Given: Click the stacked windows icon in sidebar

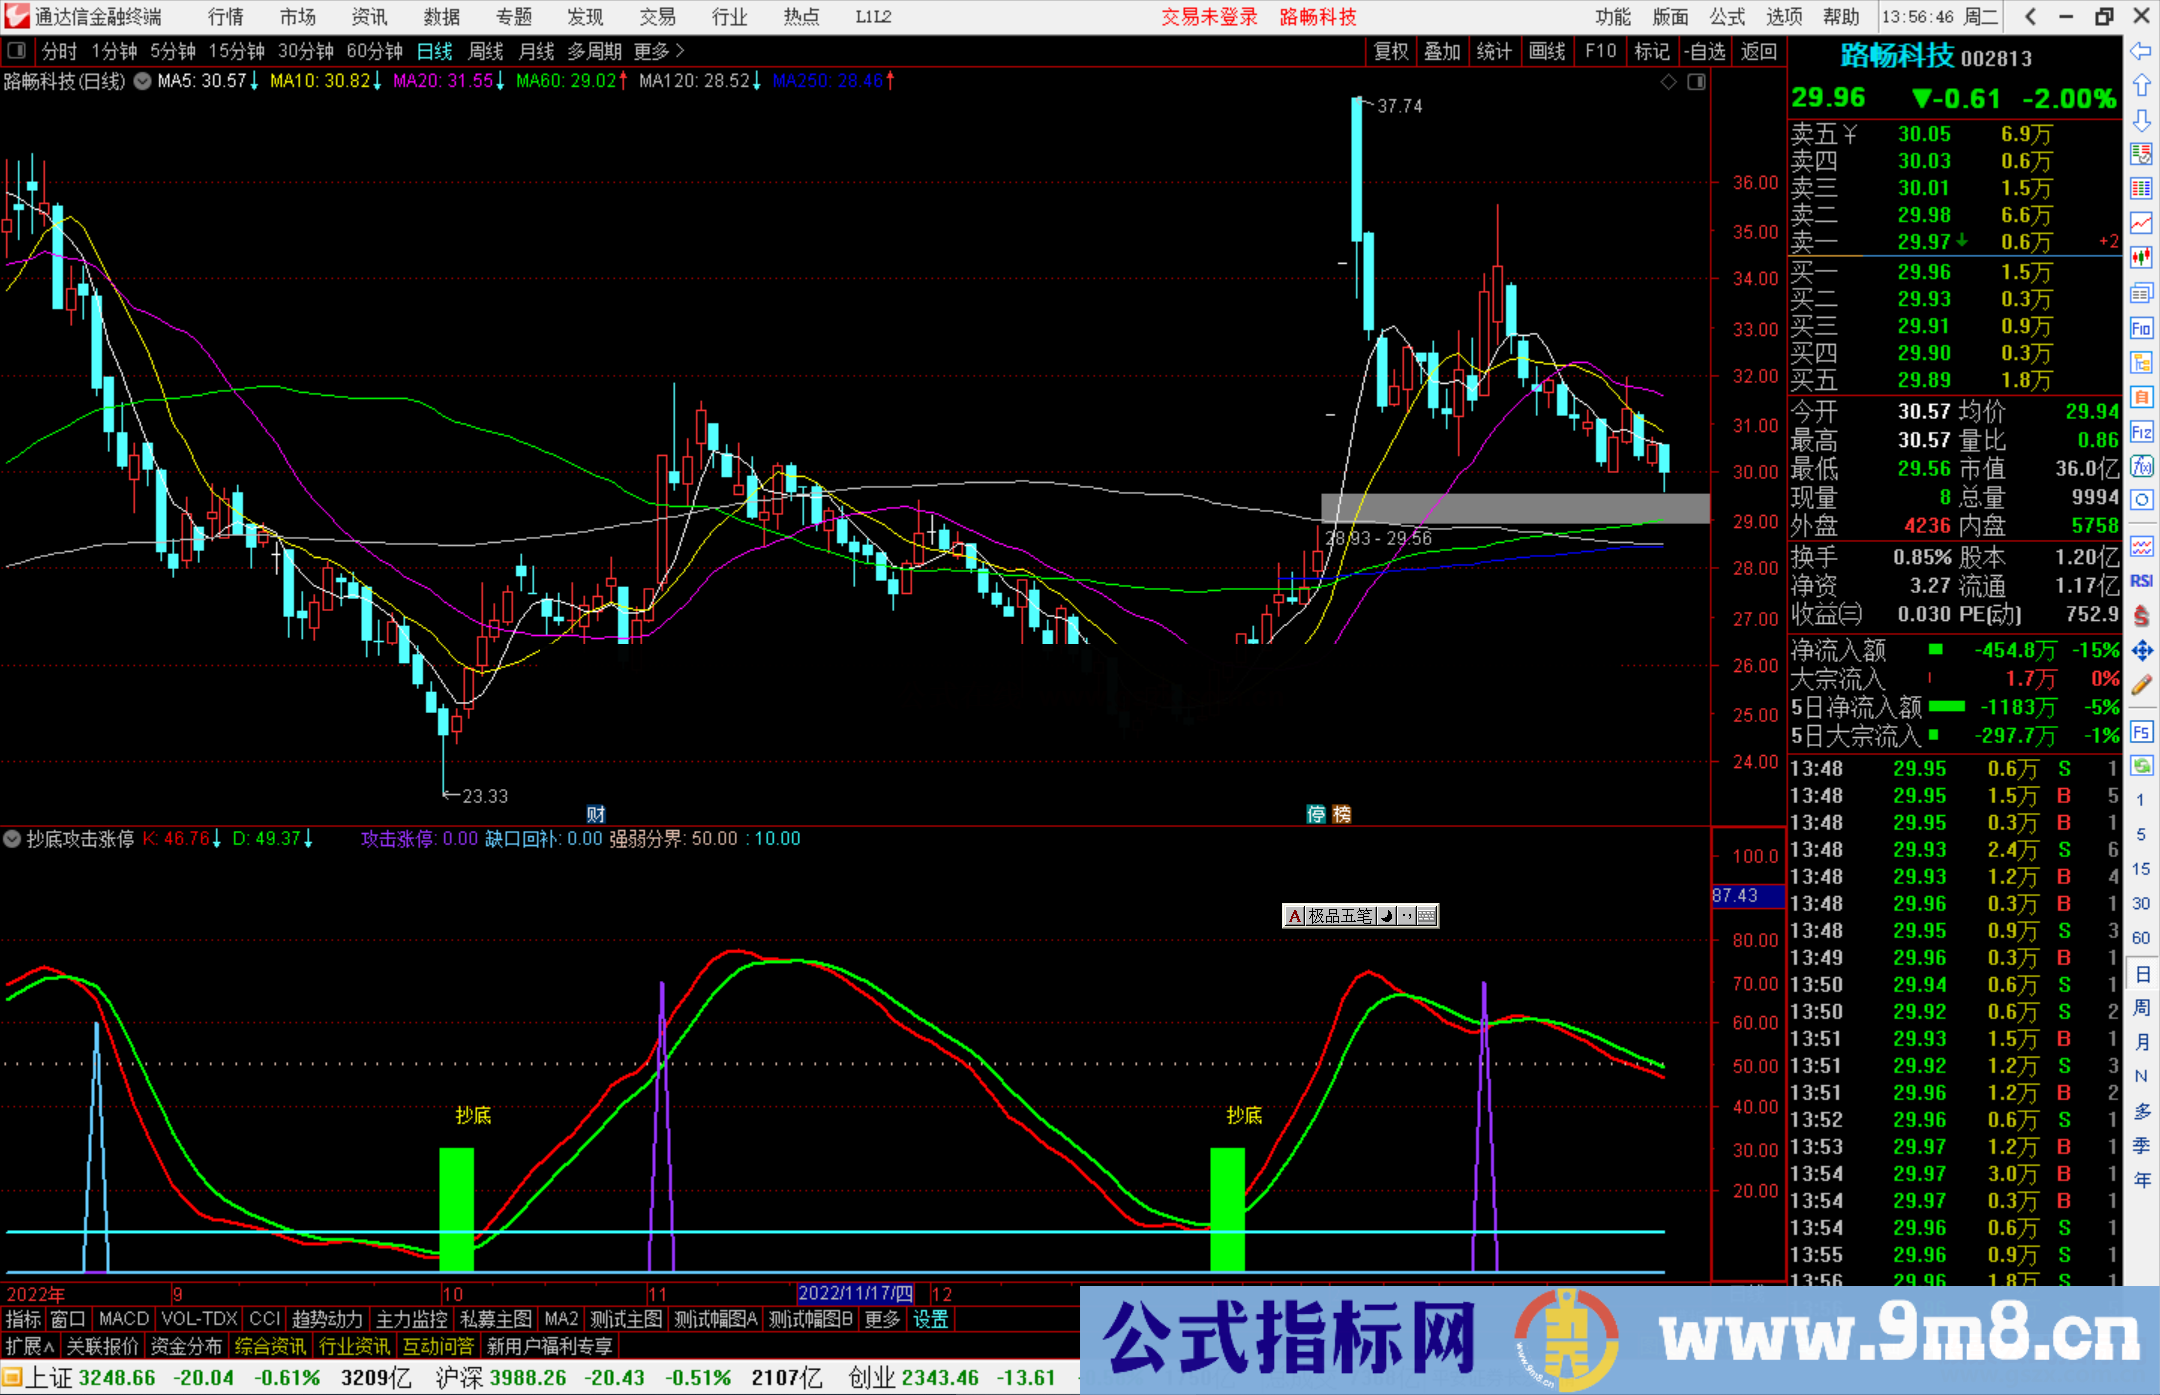Looking at the screenshot, I should [2141, 293].
